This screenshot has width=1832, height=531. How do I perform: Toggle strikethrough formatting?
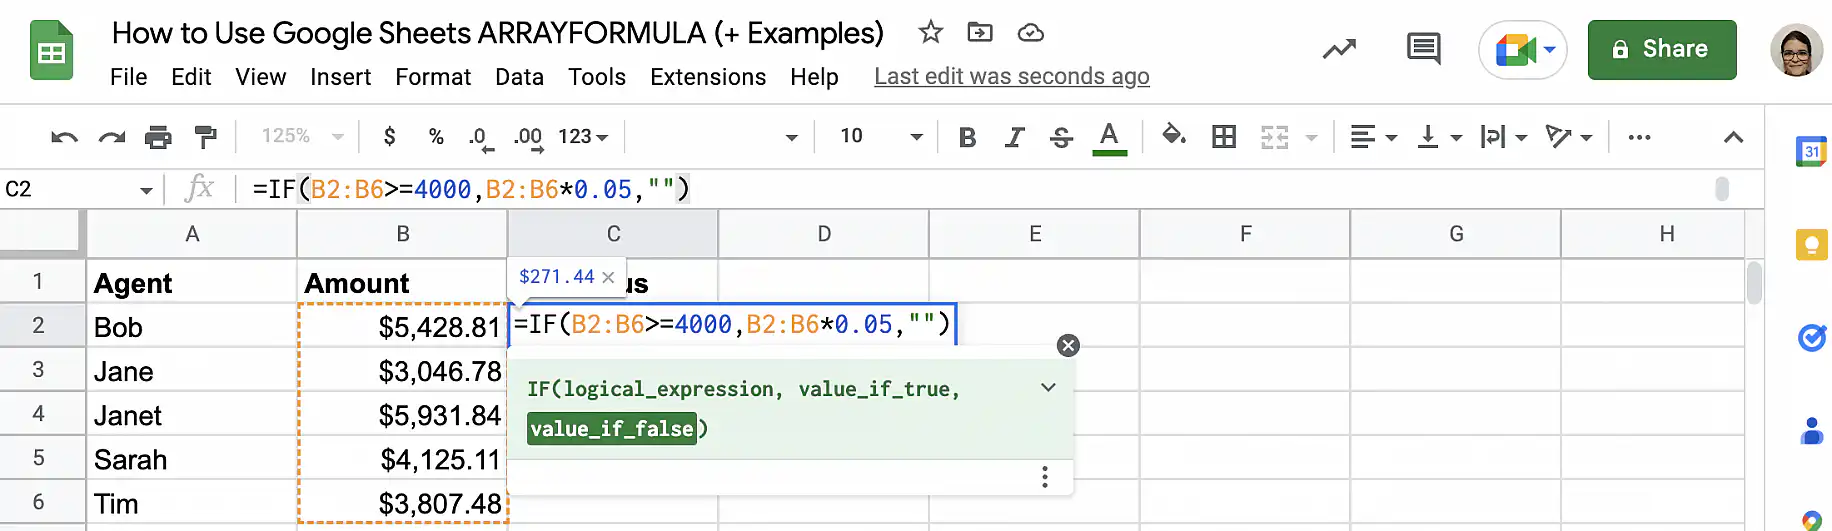click(1061, 137)
